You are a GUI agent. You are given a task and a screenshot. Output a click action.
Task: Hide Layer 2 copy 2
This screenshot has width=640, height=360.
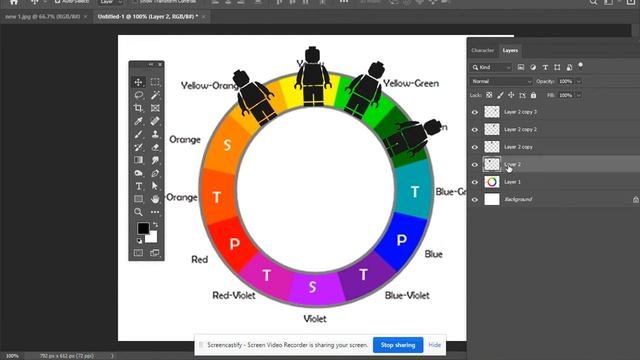coord(475,130)
